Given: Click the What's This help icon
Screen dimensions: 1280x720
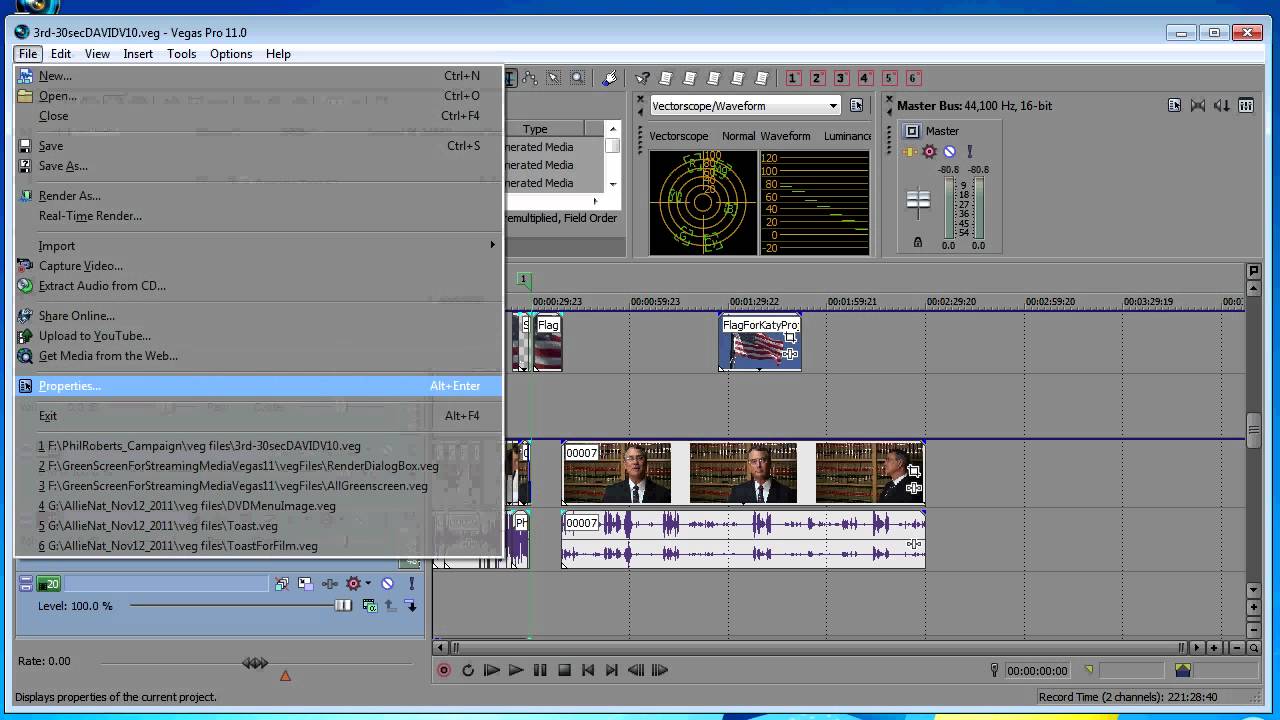Looking at the screenshot, I should click(x=642, y=78).
